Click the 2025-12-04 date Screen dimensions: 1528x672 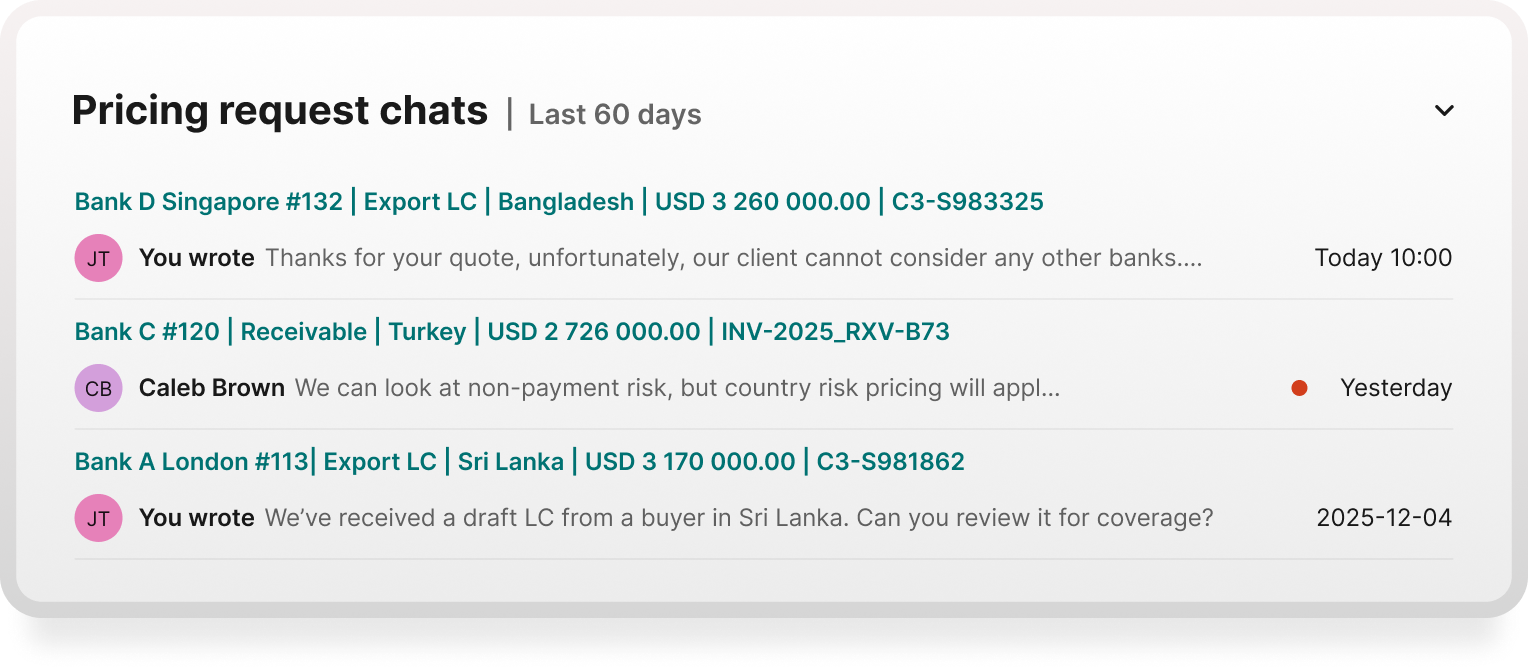[1383, 518]
